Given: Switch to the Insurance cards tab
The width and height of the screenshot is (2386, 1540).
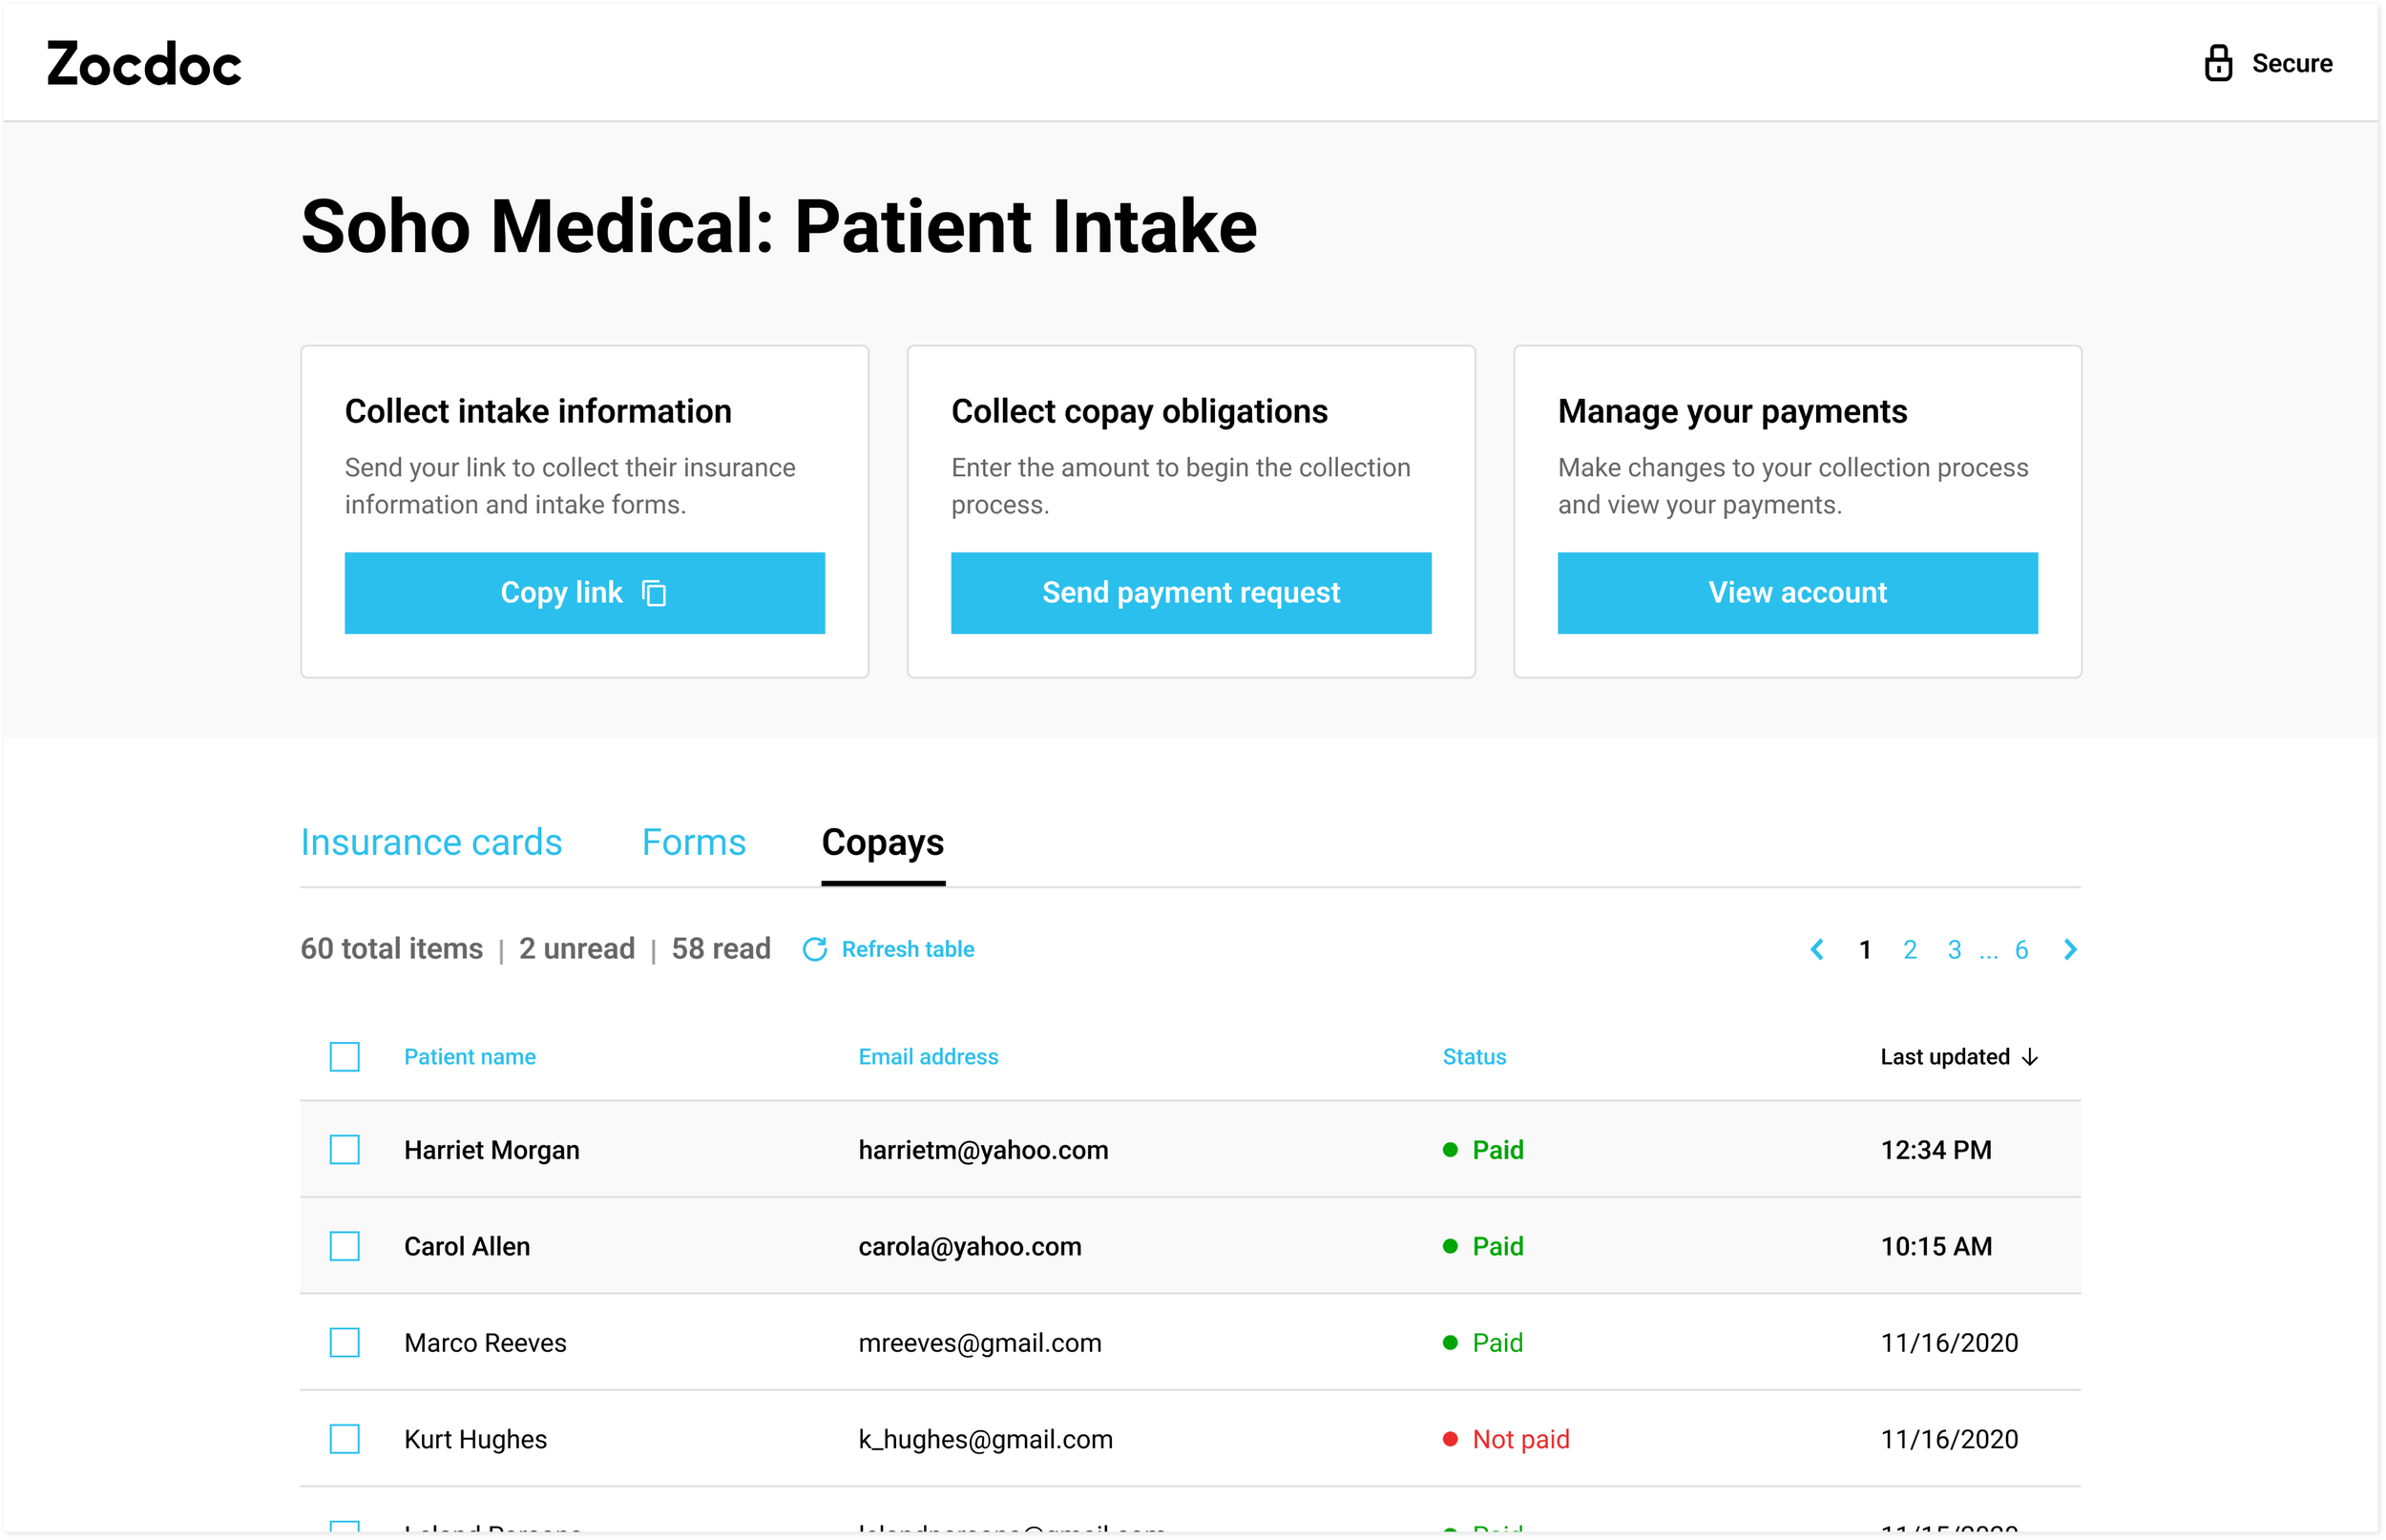Looking at the screenshot, I should (x=431, y=842).
